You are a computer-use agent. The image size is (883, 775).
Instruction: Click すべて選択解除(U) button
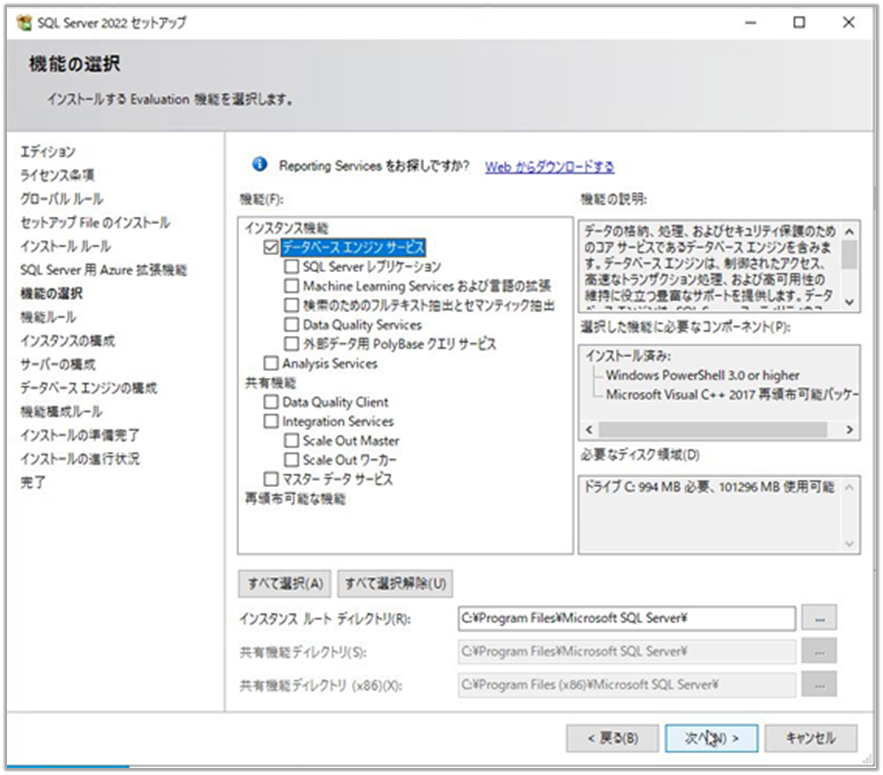[x=395, y=584]
